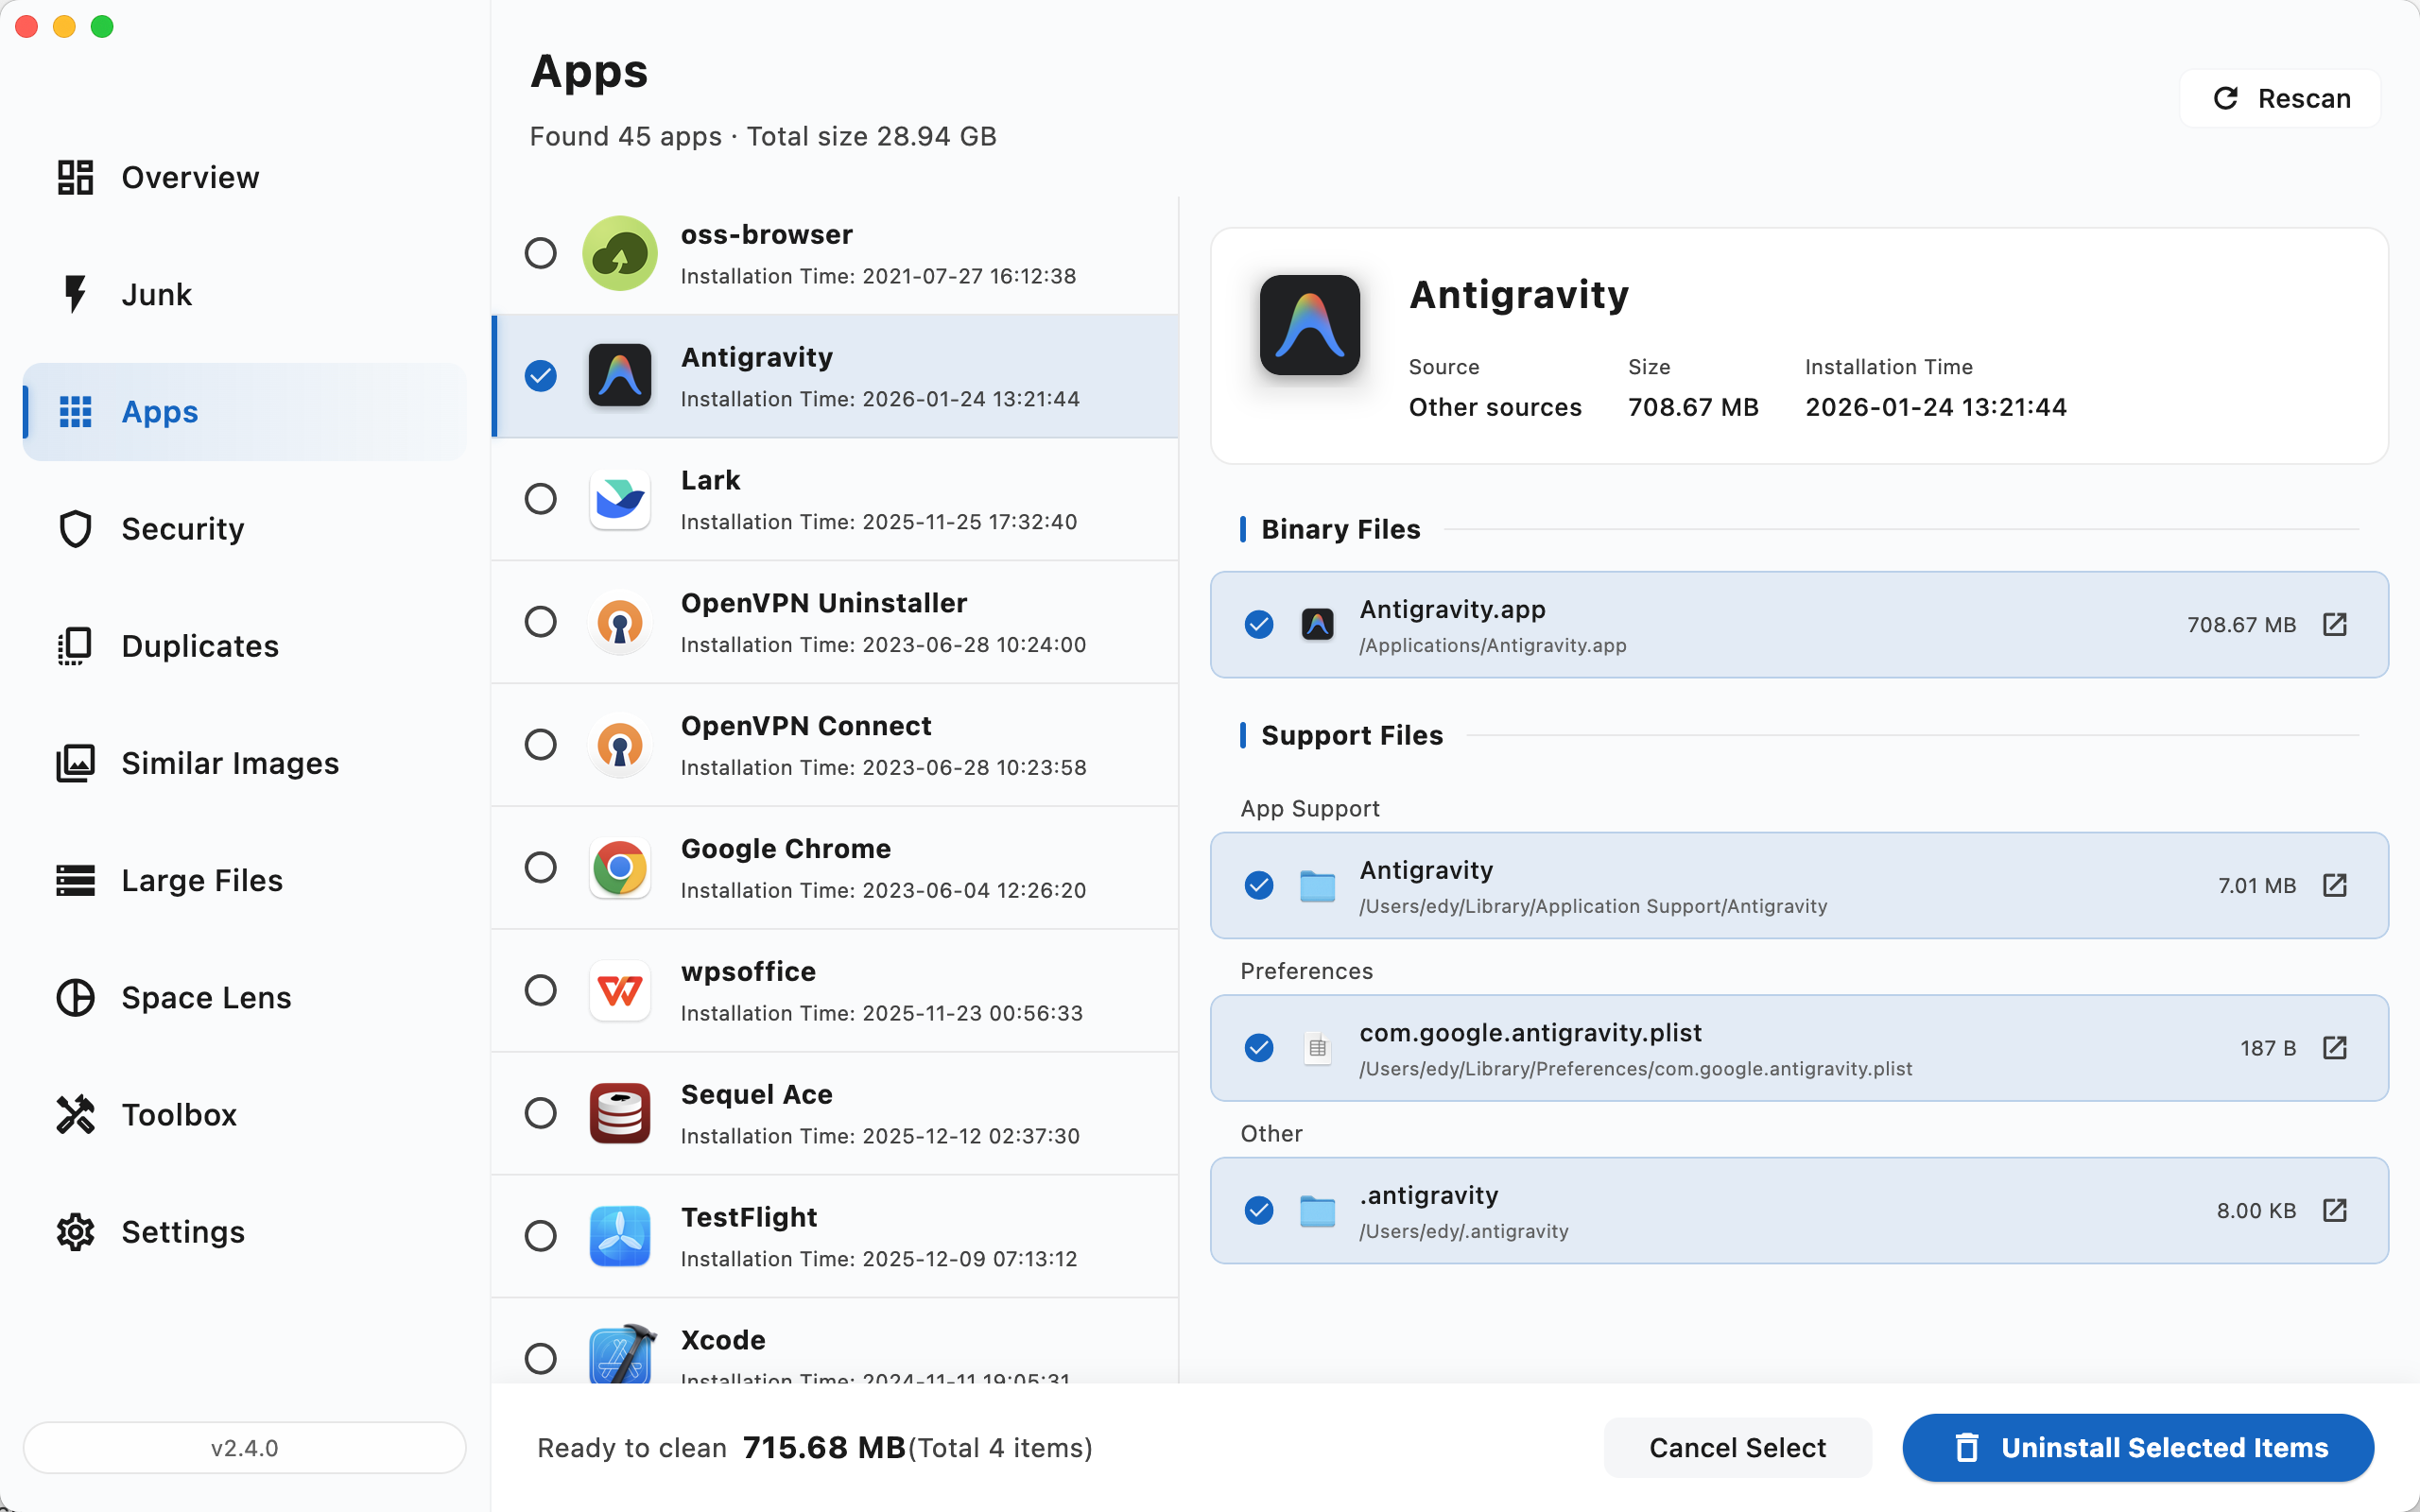Open the com.google.antigravity.plist location icon
This screenshot has width=2420, height=1512.
[2335, 1048]
